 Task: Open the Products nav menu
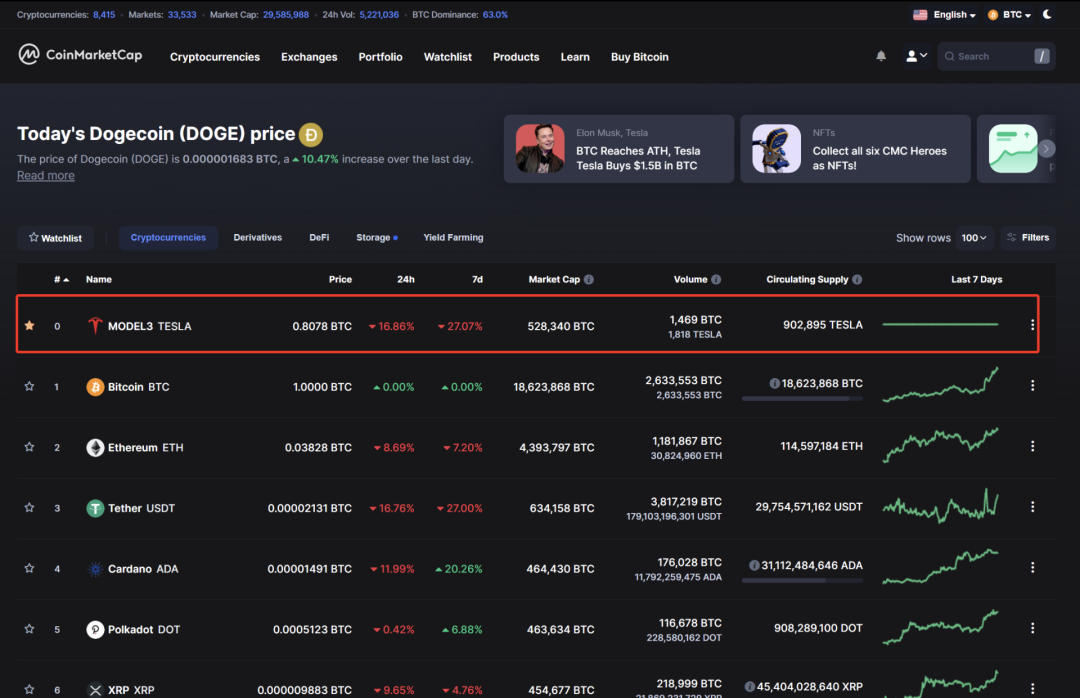[516, 57]
